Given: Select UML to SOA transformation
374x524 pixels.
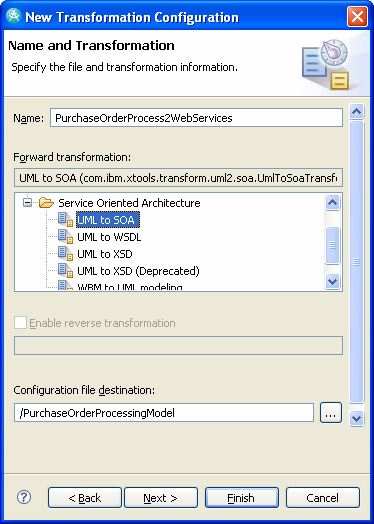Looking at the screenshot, I should click(x=106, y=220).
